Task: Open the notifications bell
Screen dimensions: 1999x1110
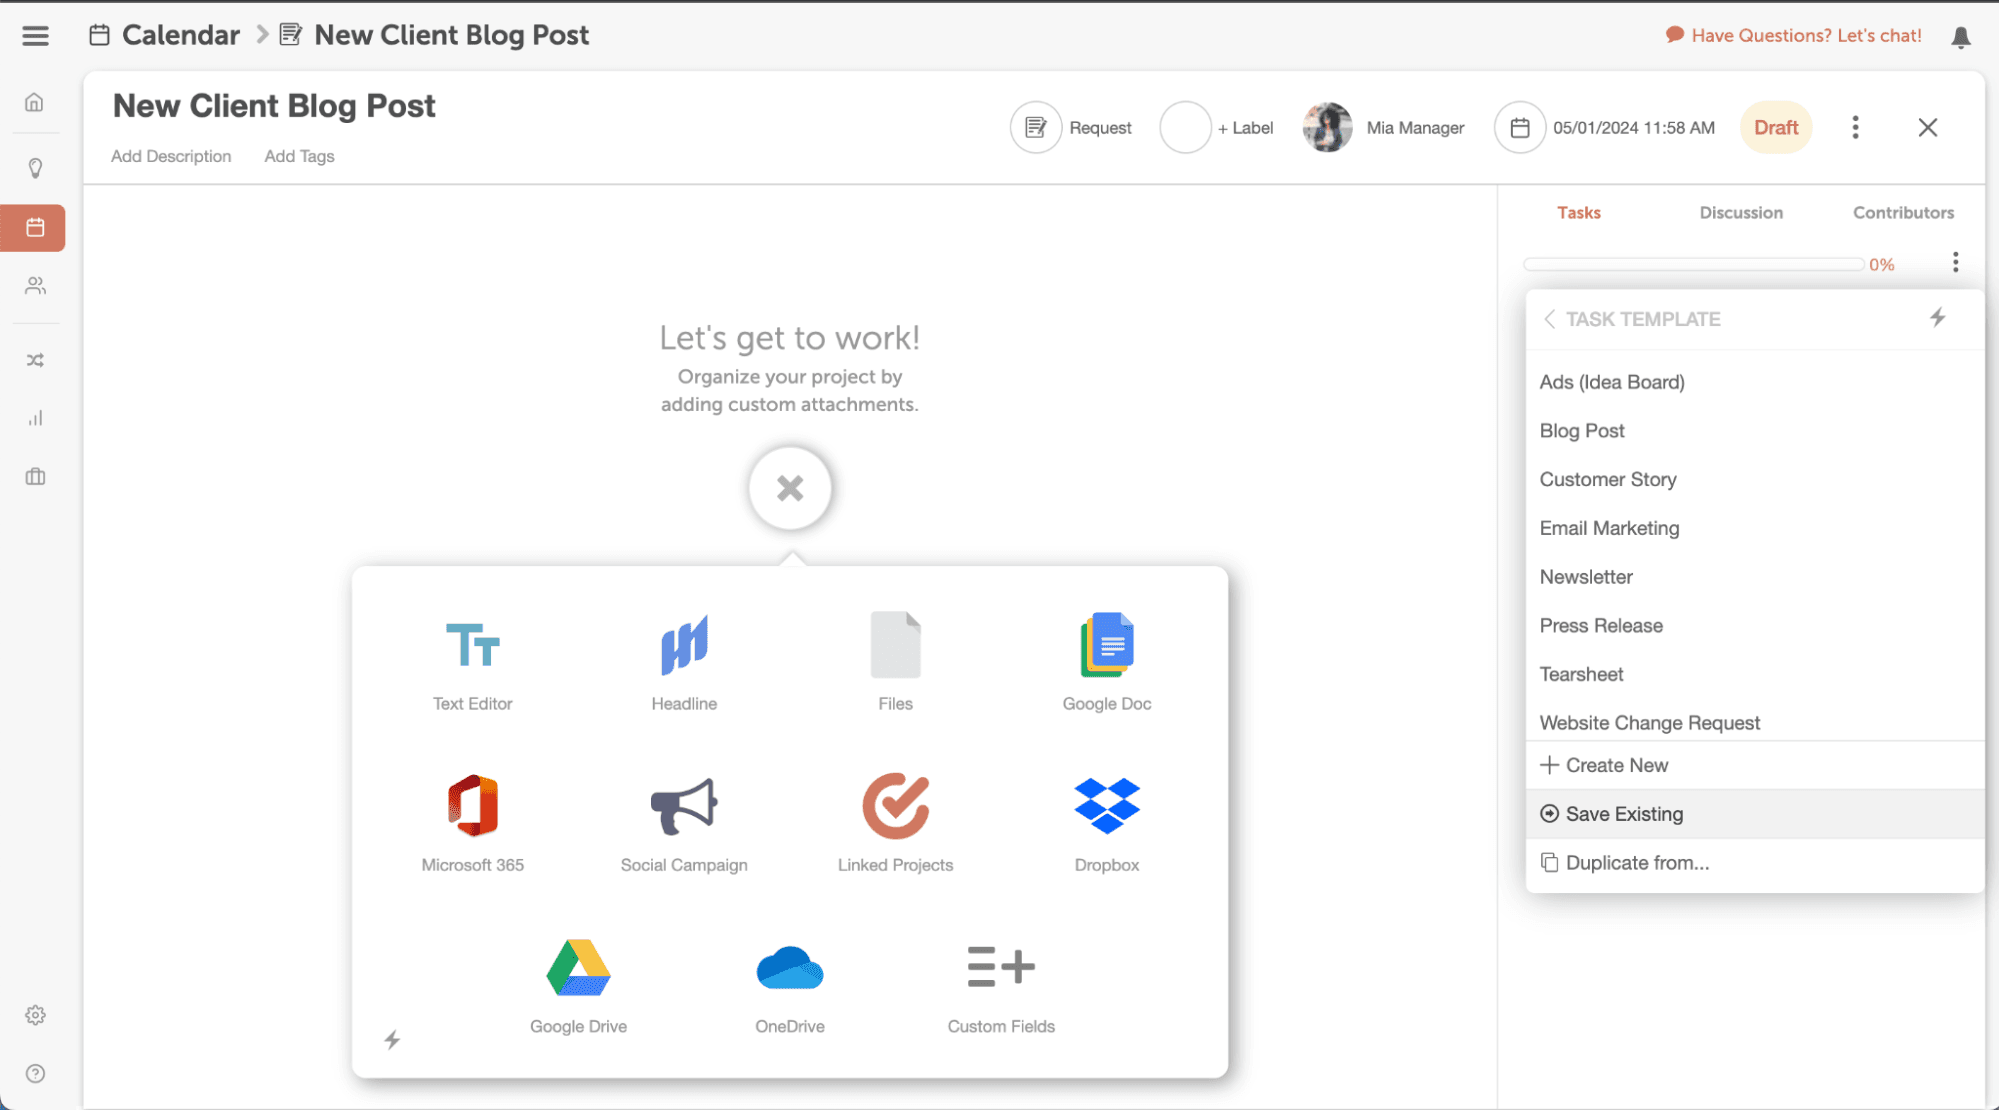Action: pyautogui.click(x=1960, y=37)
